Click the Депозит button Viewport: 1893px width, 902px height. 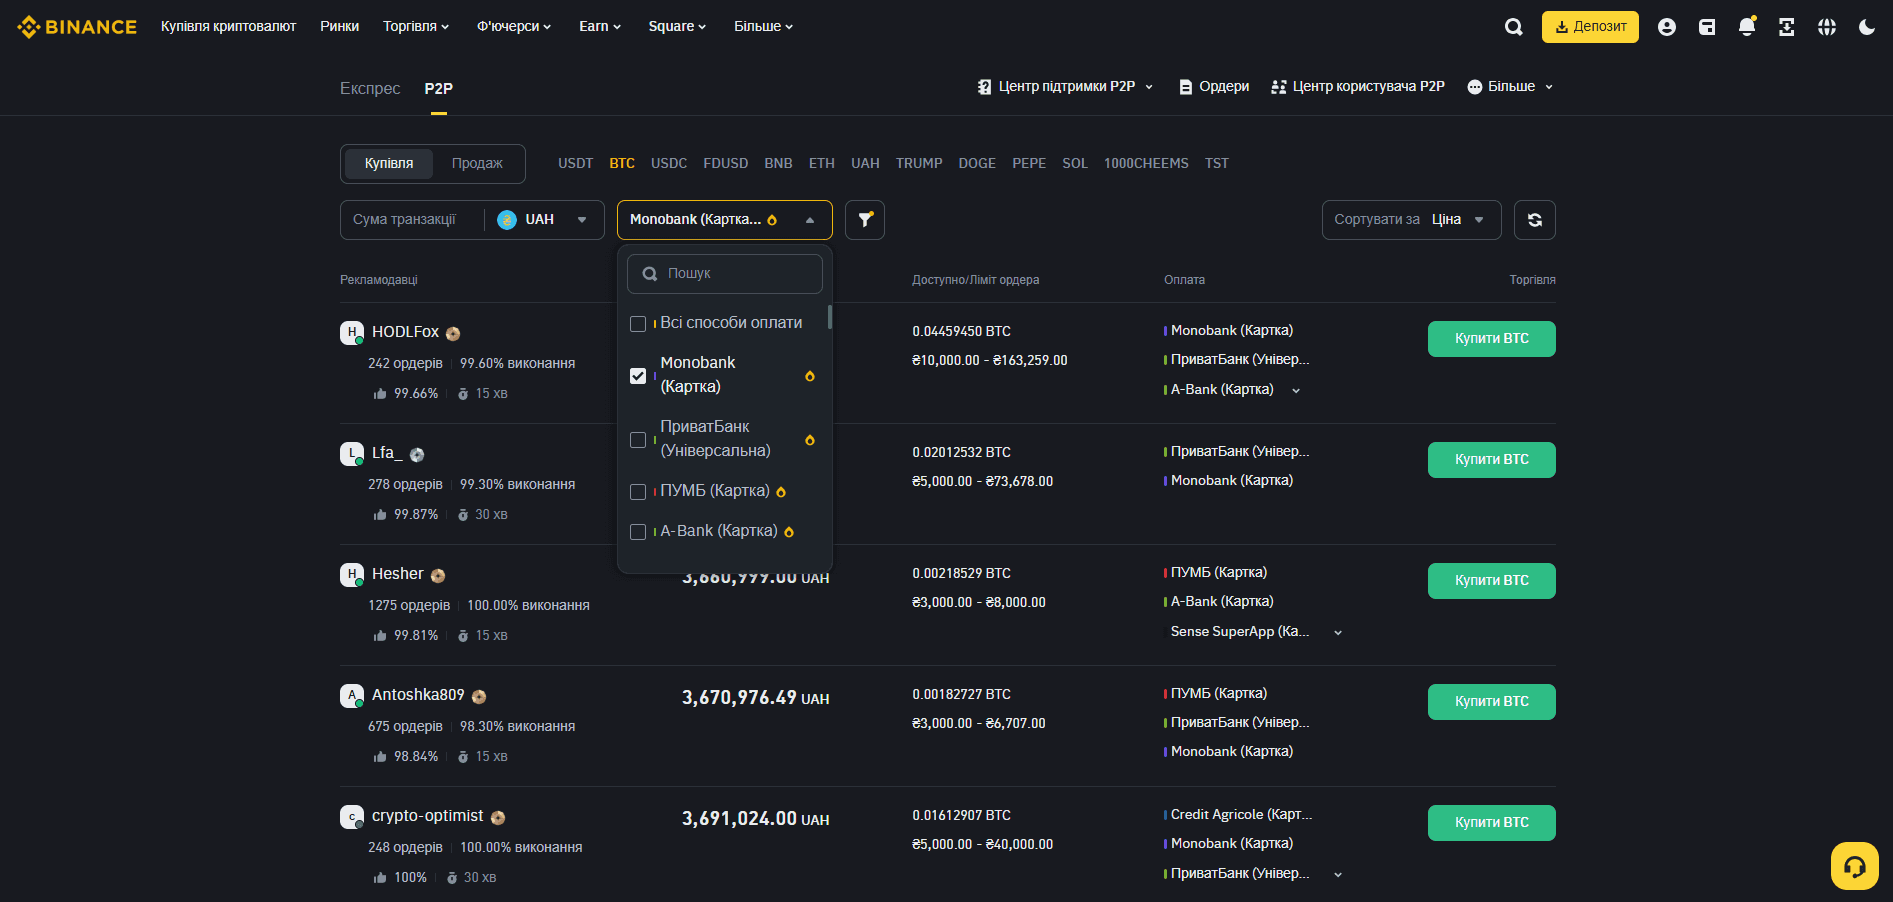coord(1590,27)
